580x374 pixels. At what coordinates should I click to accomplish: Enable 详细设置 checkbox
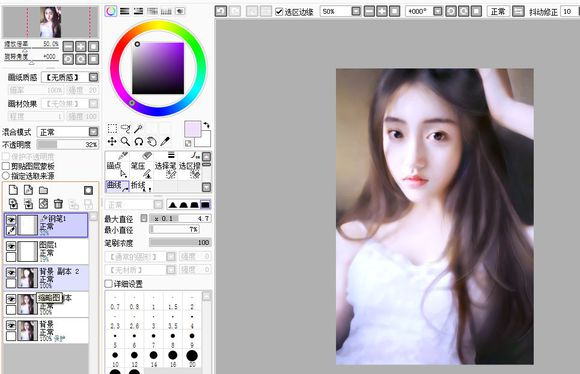[108, 284]
